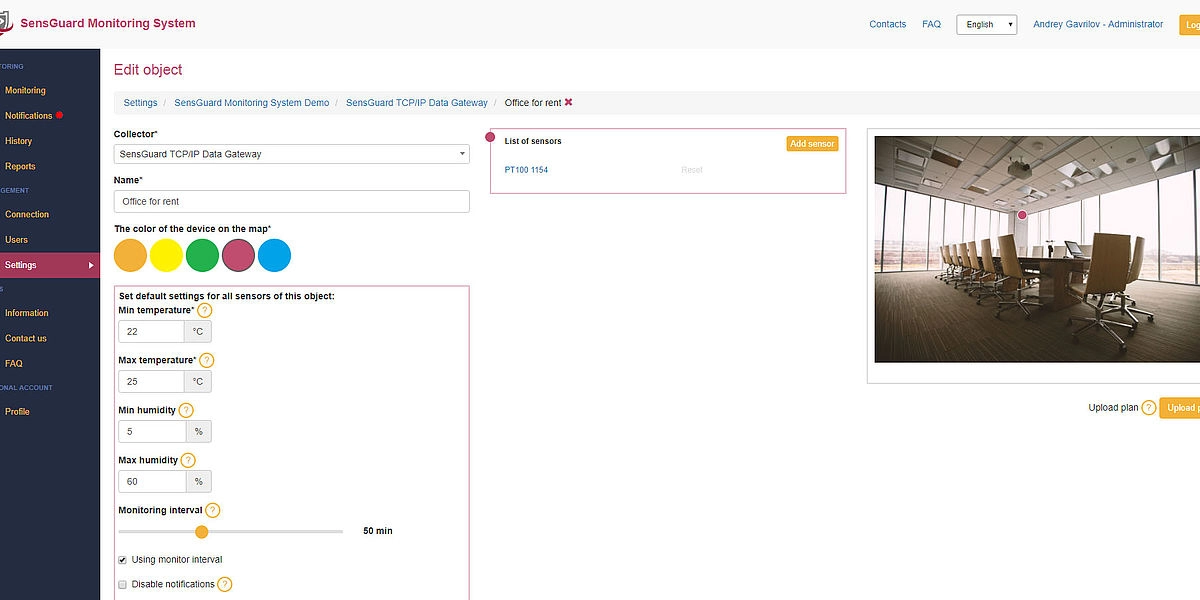Click the Min humidity input field
Viewport: 1200px width, 600px height.
[152, 432]
